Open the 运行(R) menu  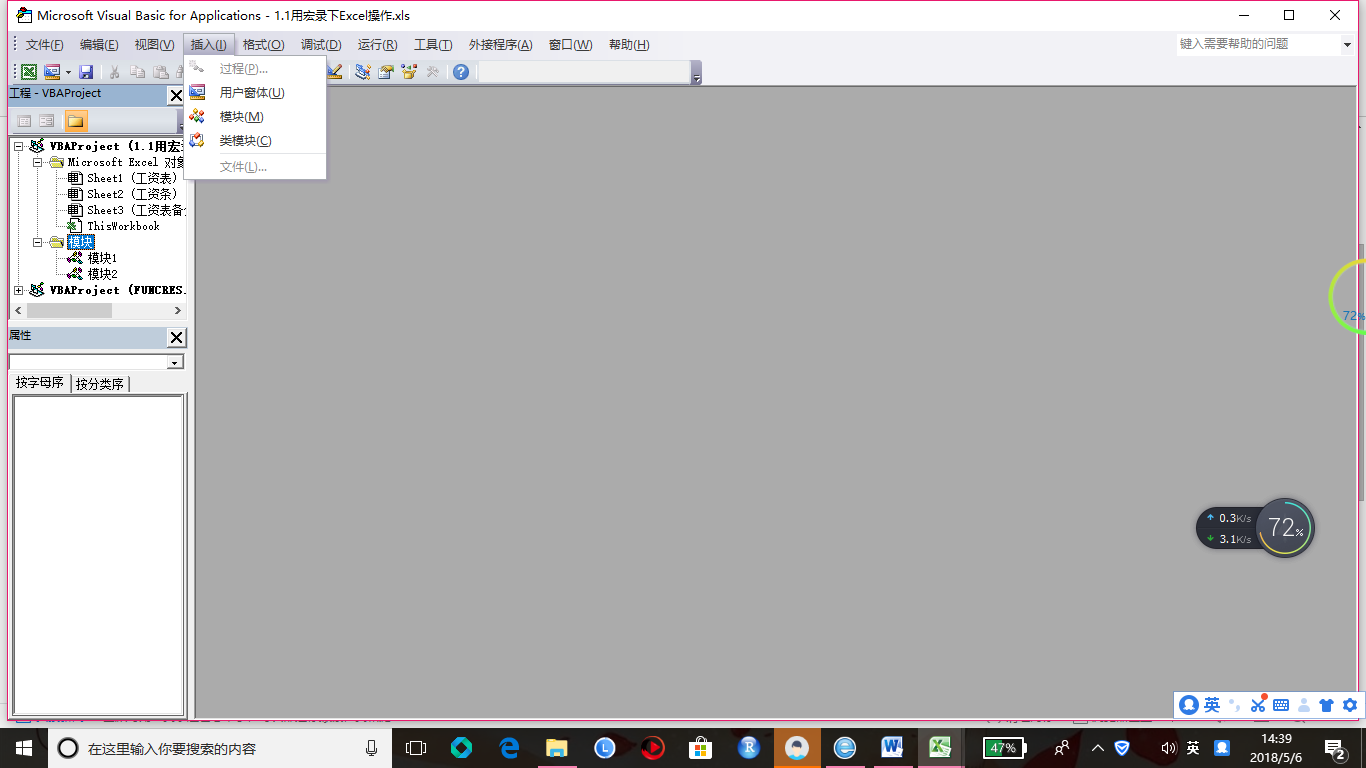[377, 45]
